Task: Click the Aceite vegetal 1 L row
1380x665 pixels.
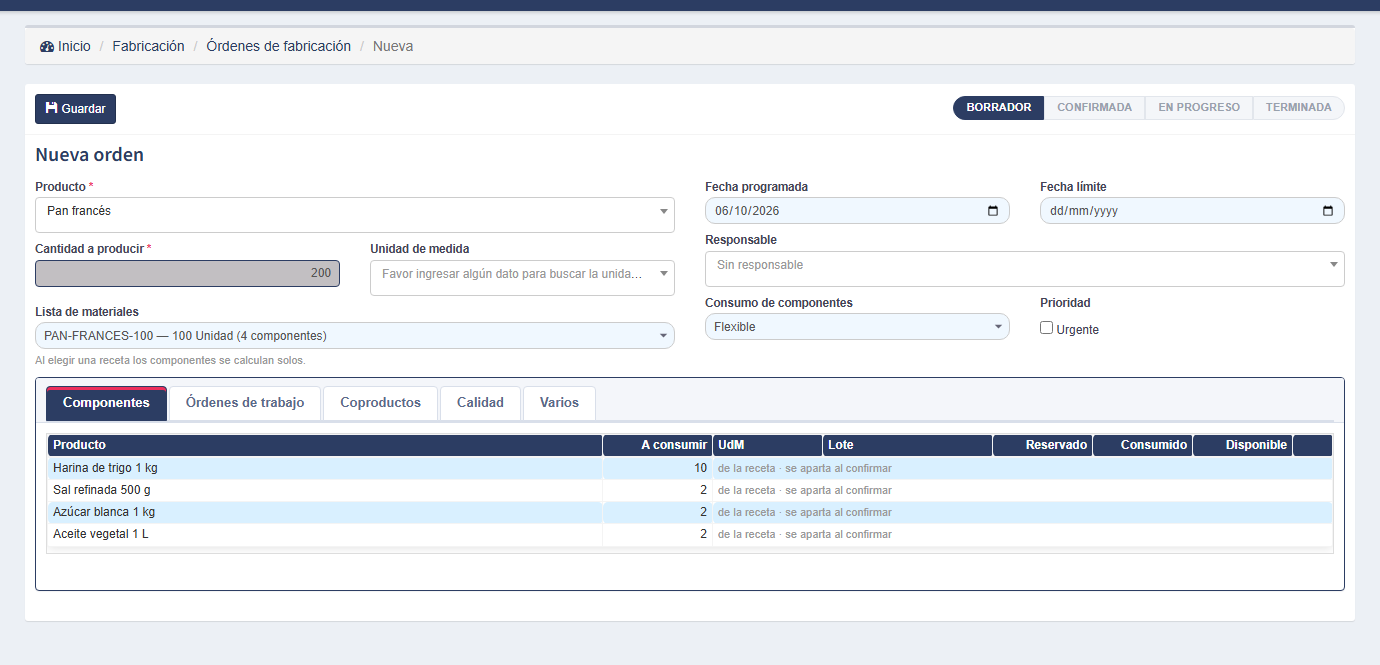Action: click(690, 534)
